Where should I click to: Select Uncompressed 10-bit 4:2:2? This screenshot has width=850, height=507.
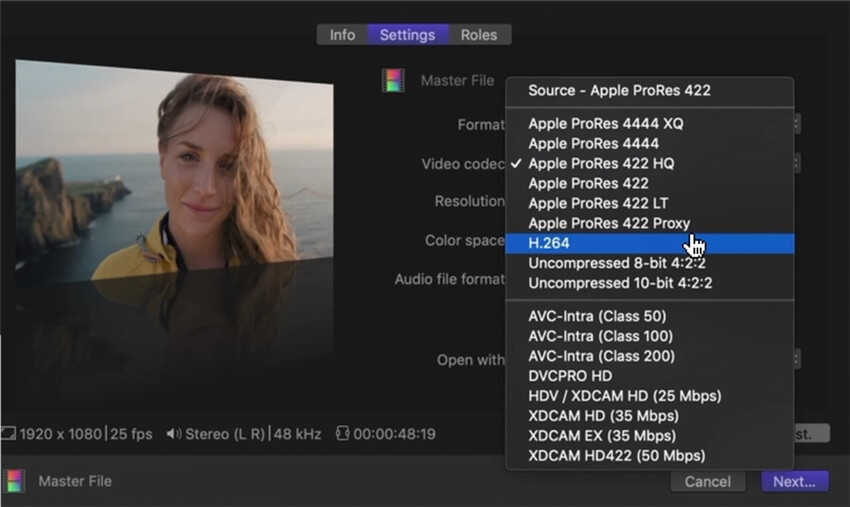coord(649,283)
